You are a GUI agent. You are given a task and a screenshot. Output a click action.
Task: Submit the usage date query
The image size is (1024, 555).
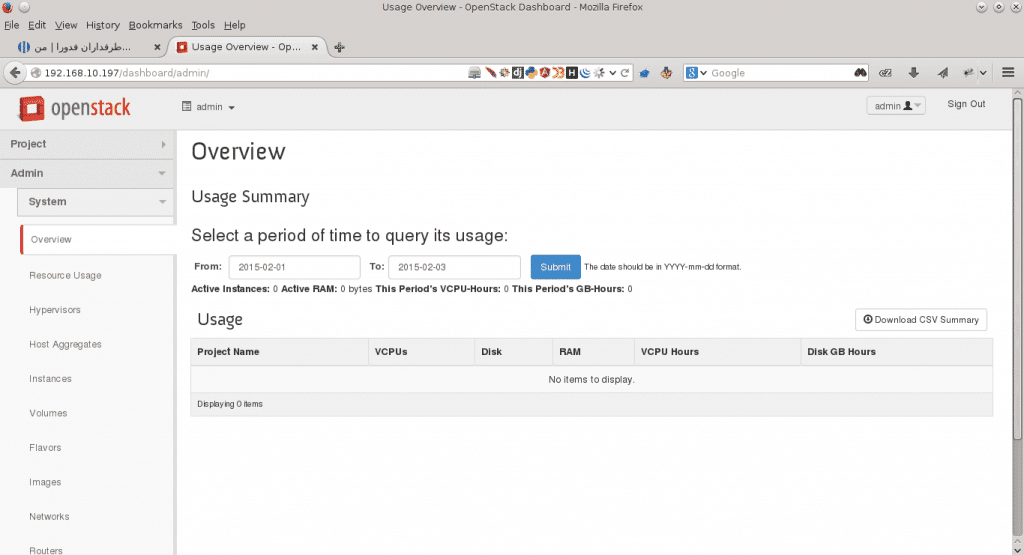click(555, 267)
